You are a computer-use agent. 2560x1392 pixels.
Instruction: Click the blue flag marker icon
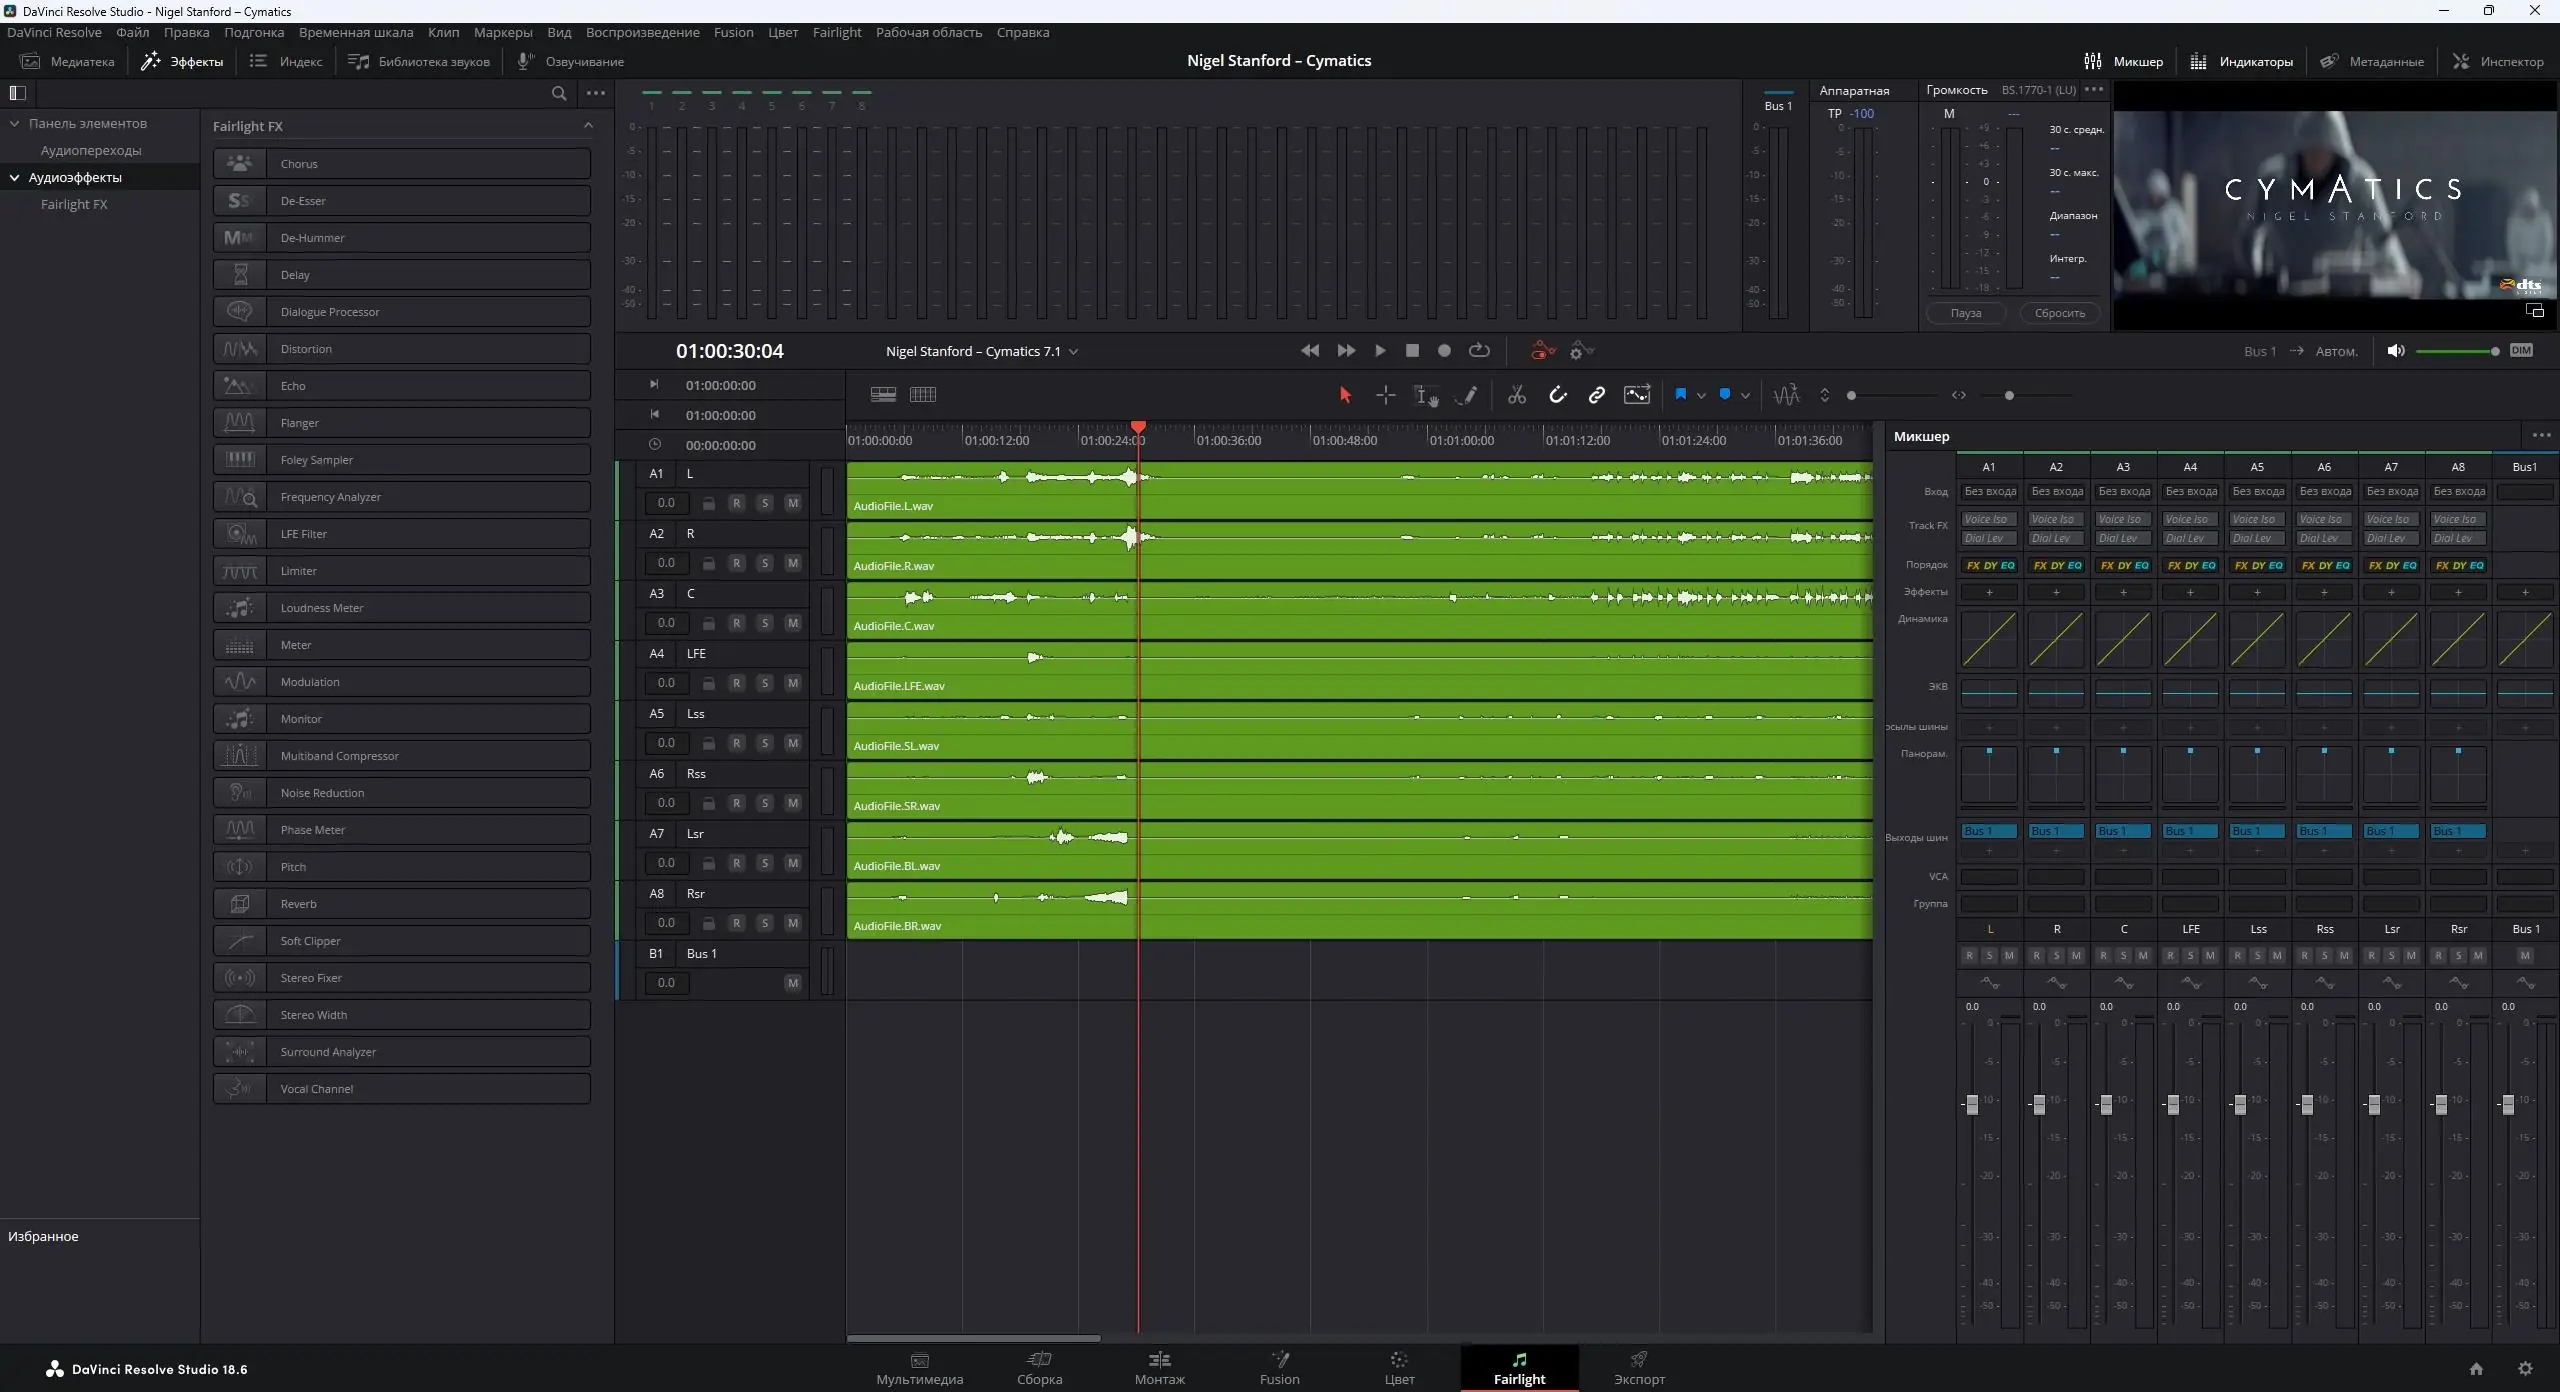pyautogui.click(x=1680, y=394)
